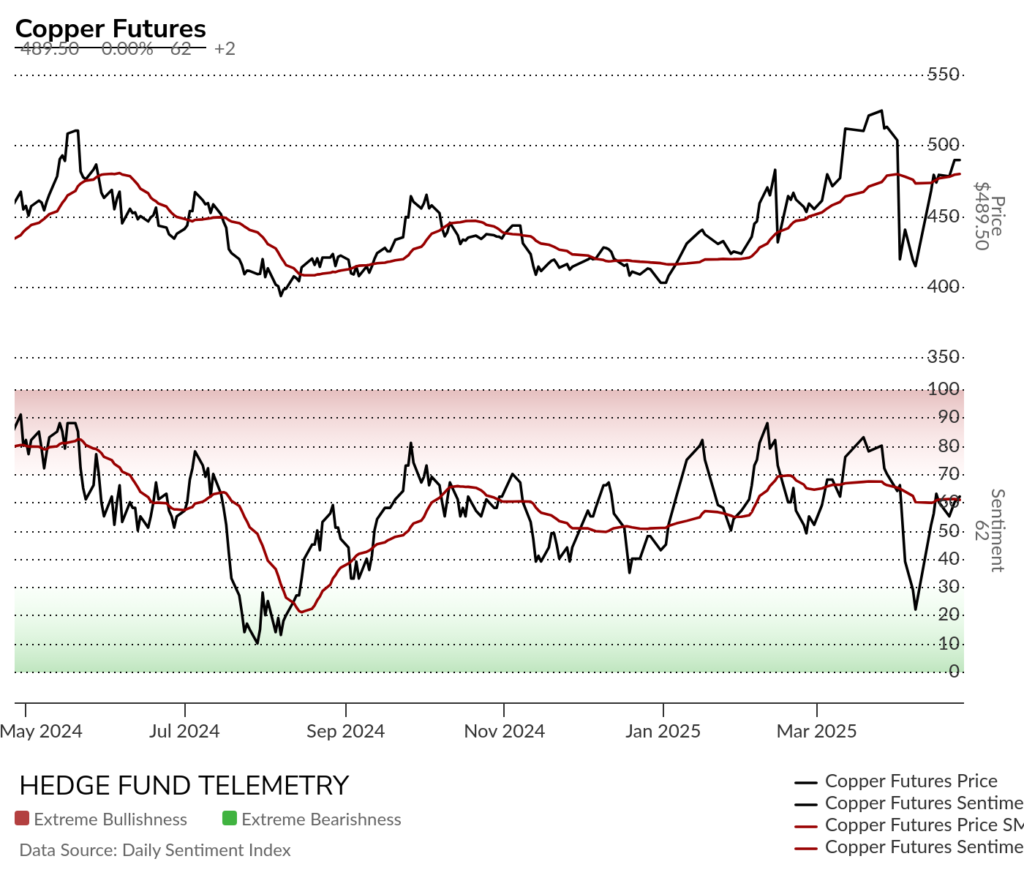The width and height of the screenshot is (1024, 878).
Task: Select the Jan 2025 axis marker
Action: point(663,731)
